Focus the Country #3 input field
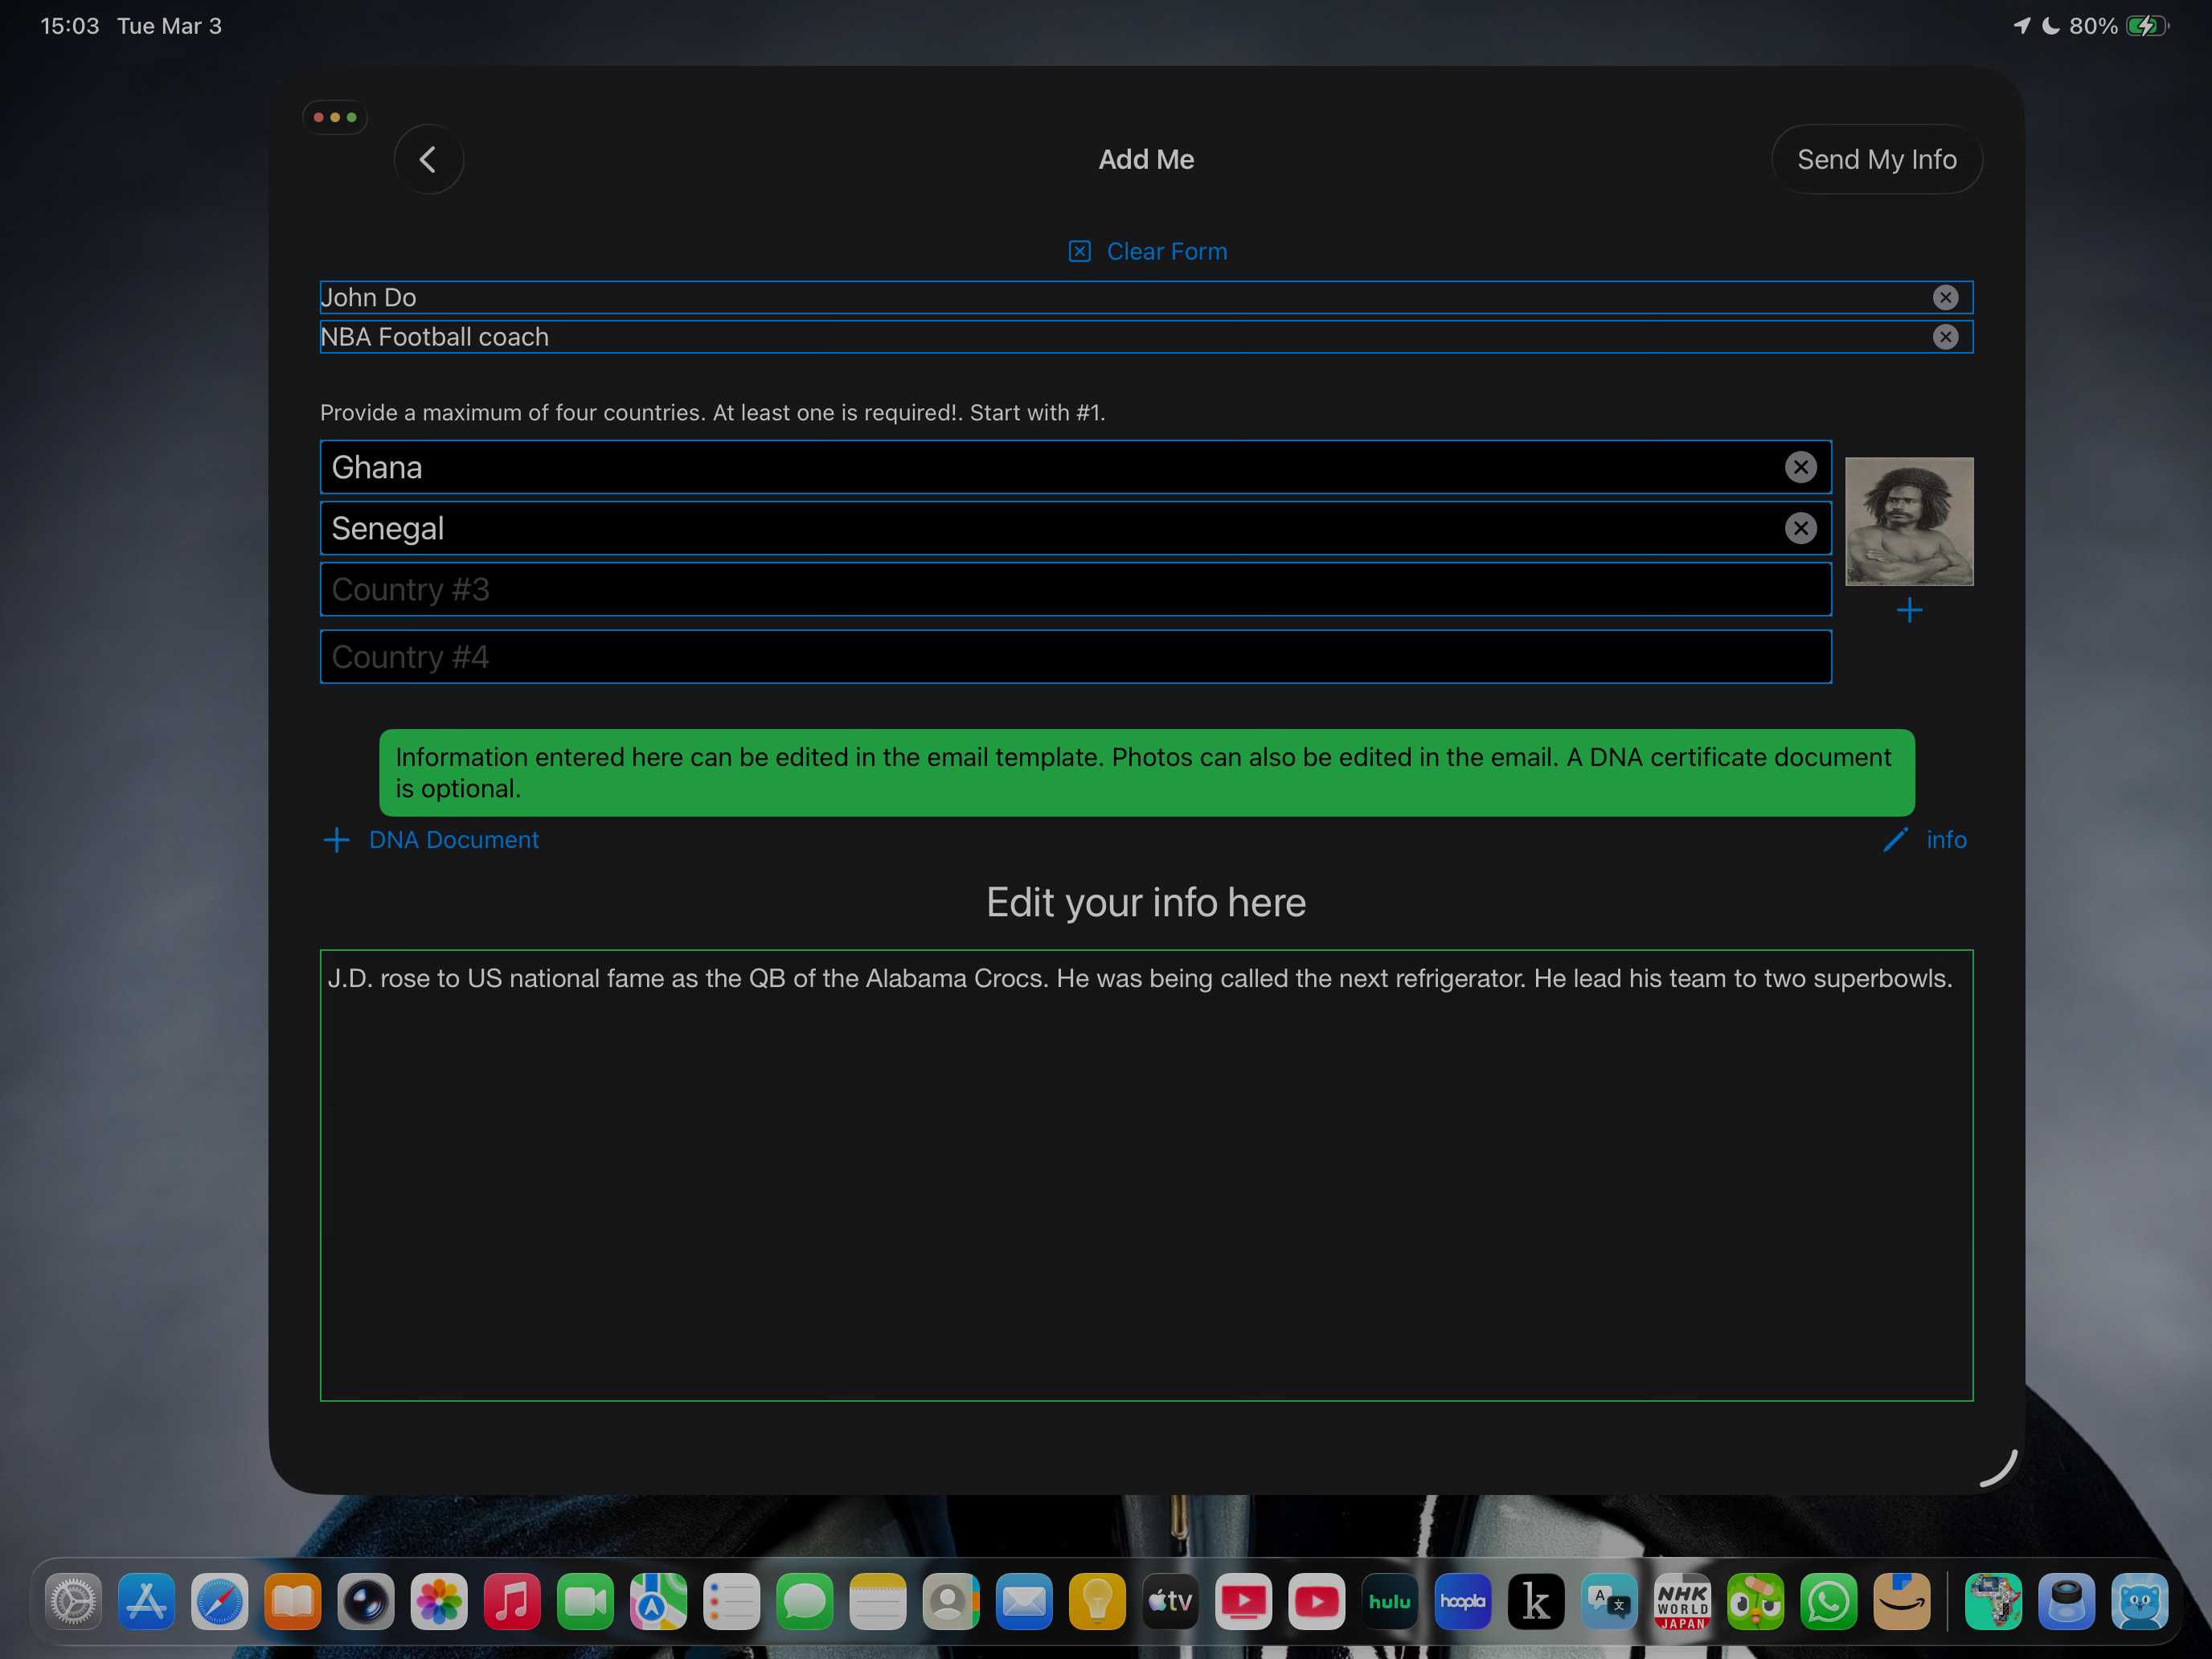 pyautogui.click(x=1076, y=589)
